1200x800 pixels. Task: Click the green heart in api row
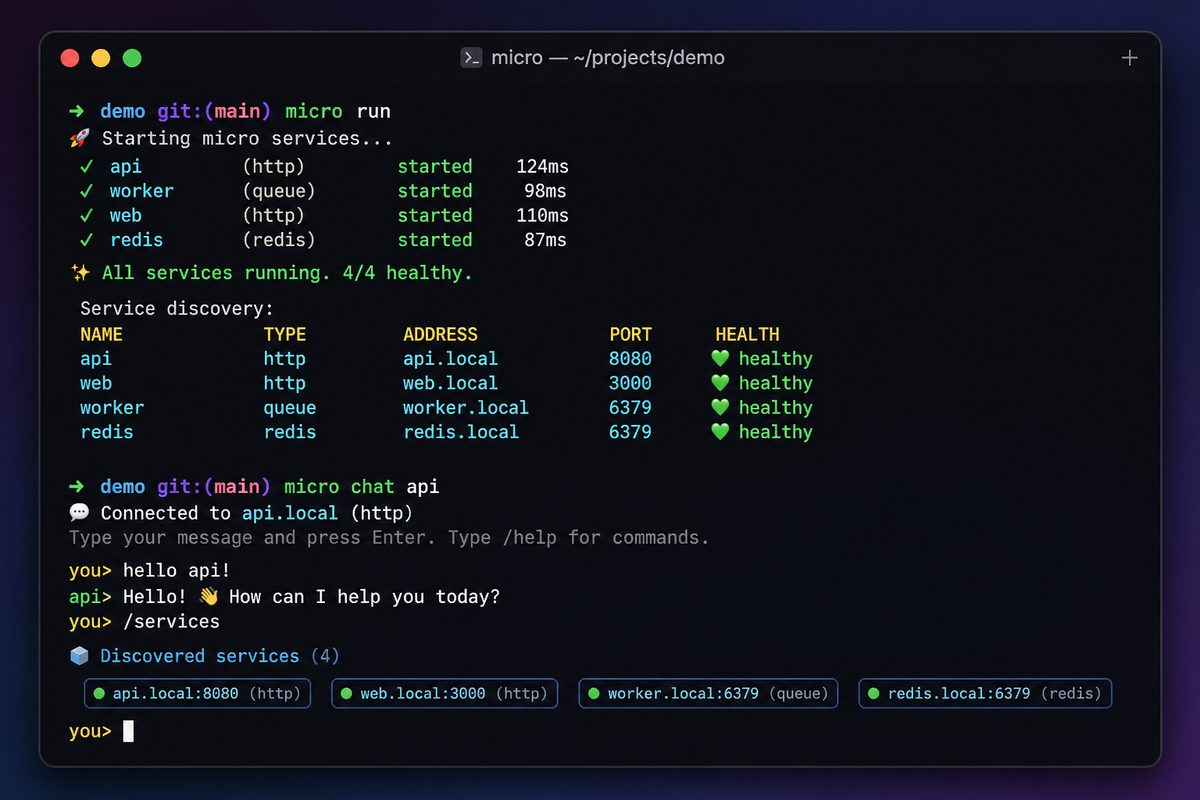tap(720, 359)
